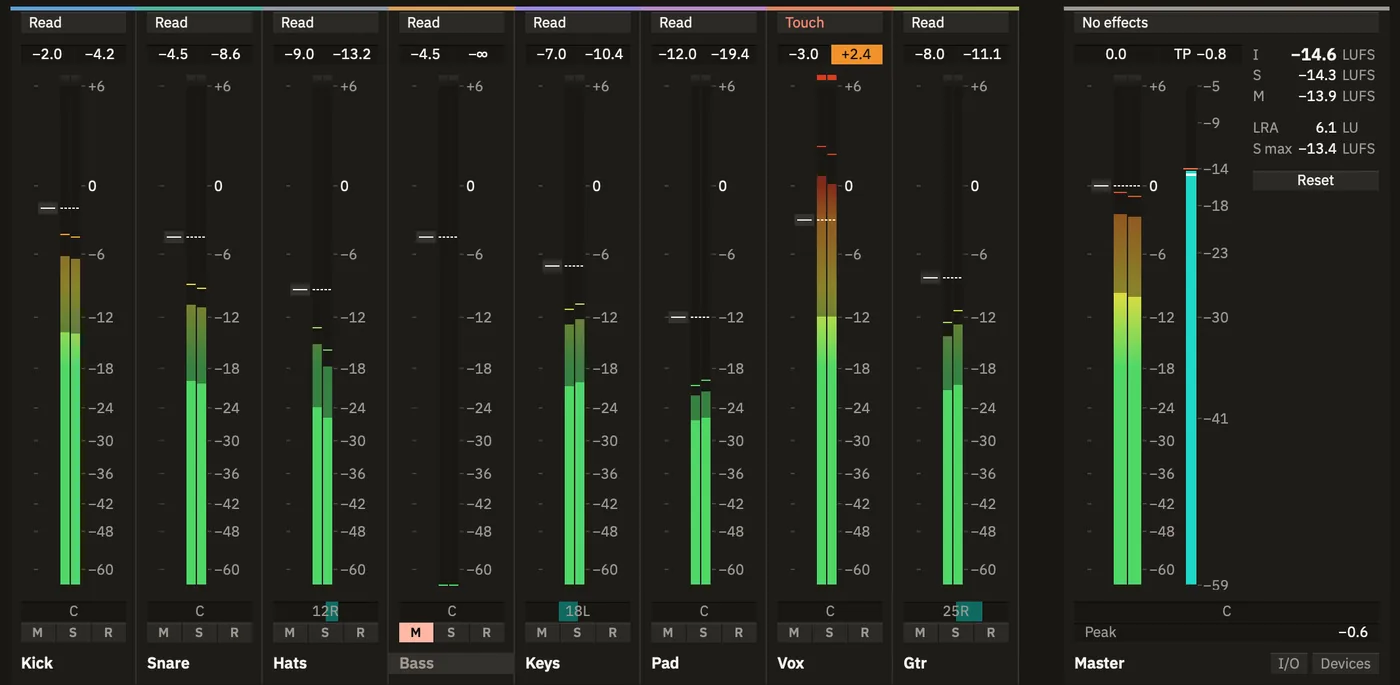Click the Pad volume fader handle

(678, 317)
